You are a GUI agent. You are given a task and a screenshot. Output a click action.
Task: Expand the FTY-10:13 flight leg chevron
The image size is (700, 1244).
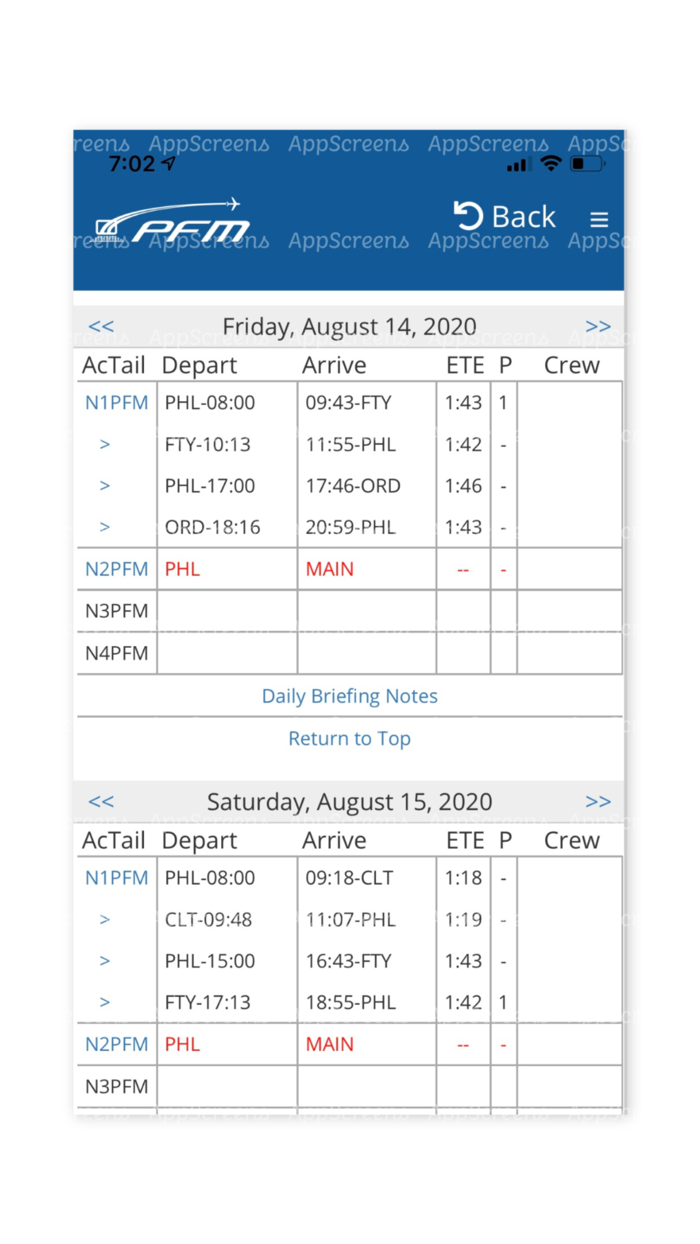click(104, 444)
